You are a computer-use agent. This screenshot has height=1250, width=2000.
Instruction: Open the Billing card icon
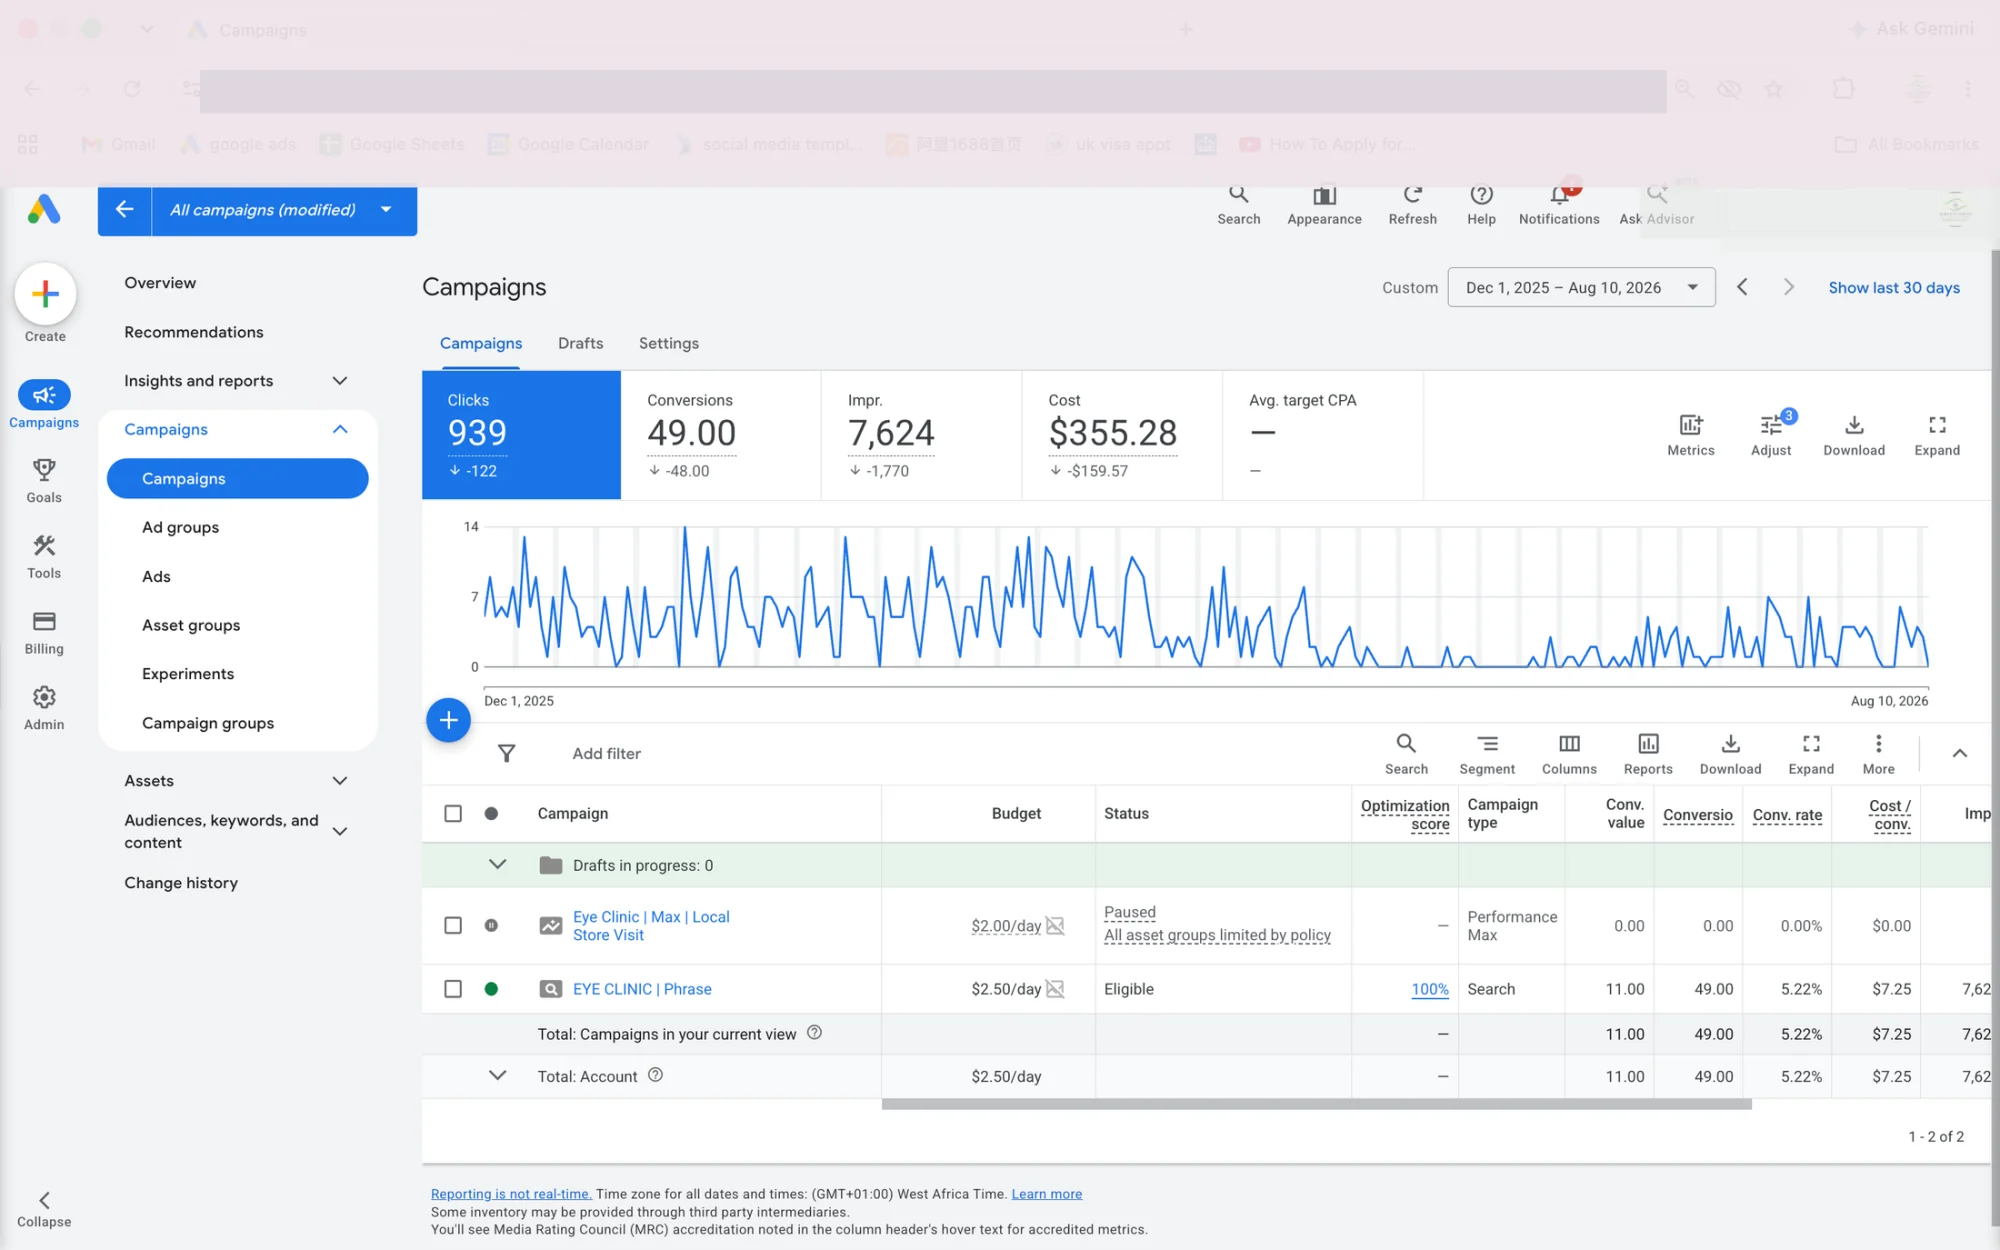[44, 621]
